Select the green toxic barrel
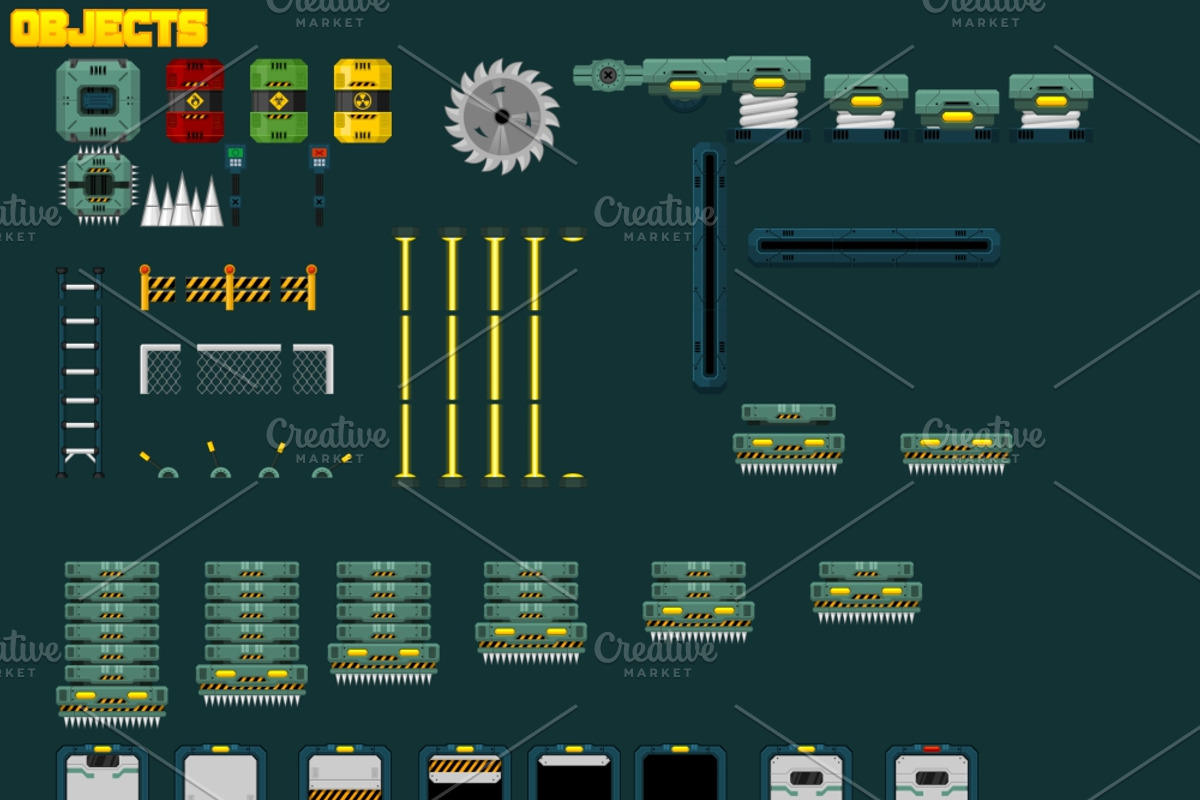 point(278,100)
